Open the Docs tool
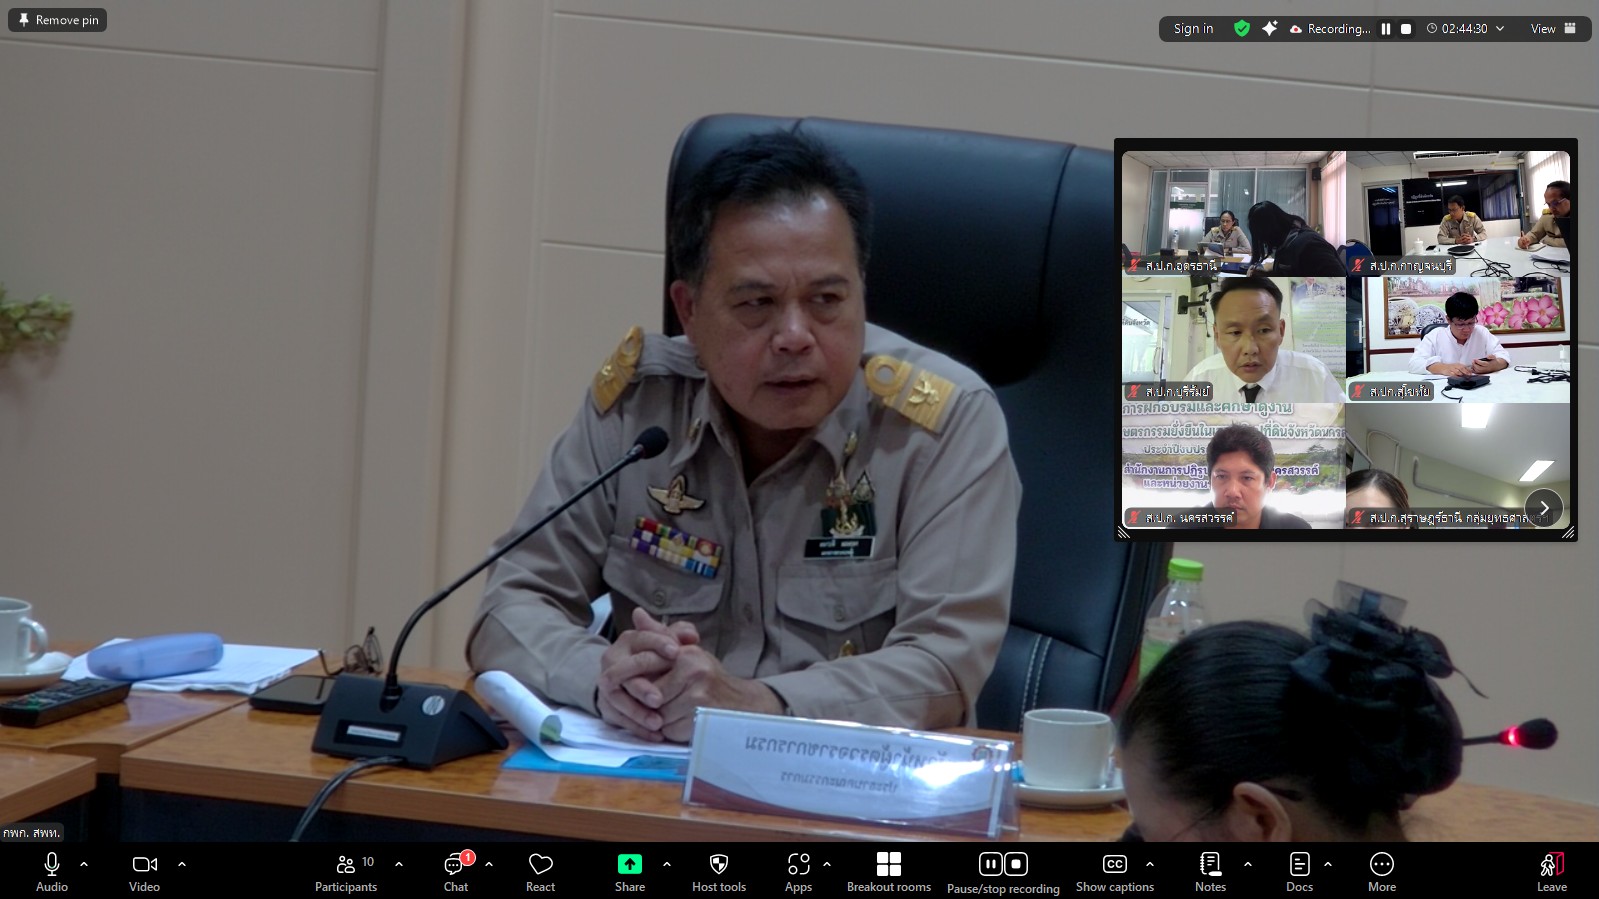Image resolution: width=1599 pixels, height=899 pixels. [1299, 871]
